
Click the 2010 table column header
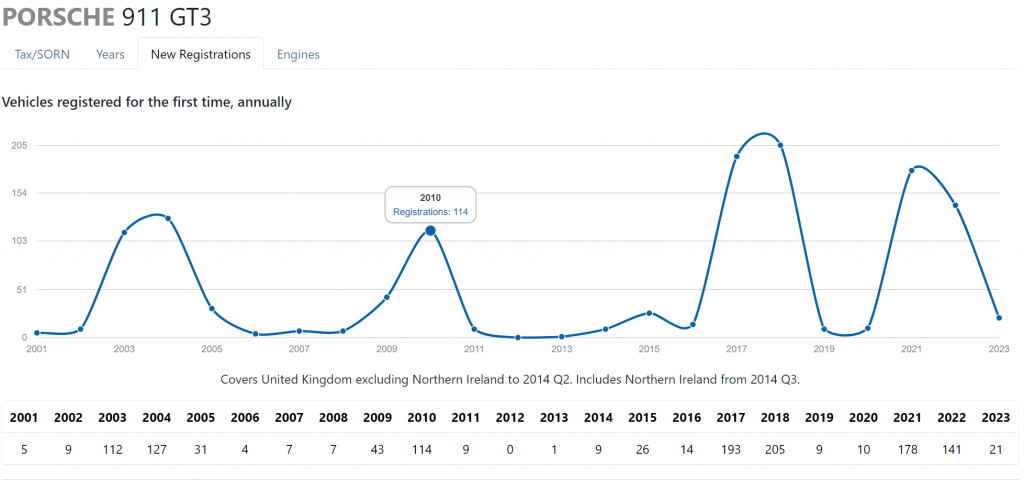pos(421,418)
